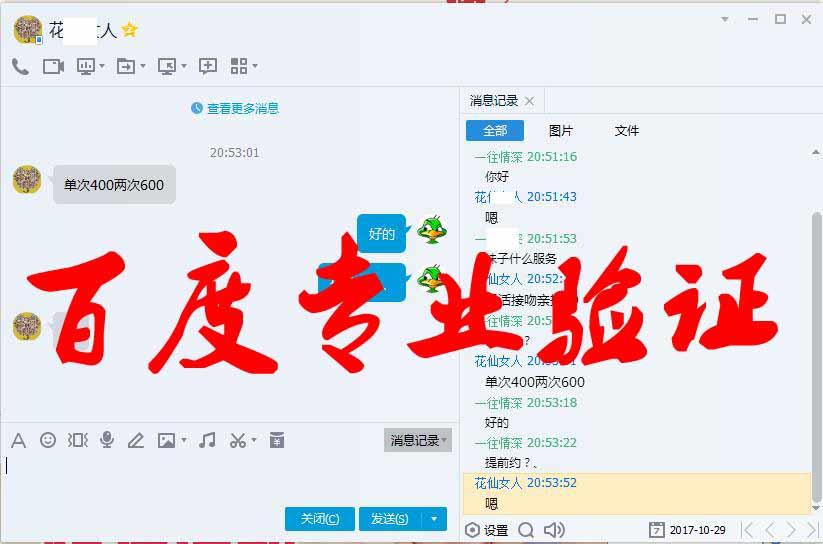Send a window shake using the vibrate icon
The height and width of the screenshot is (544, 823).
(77, 440)
